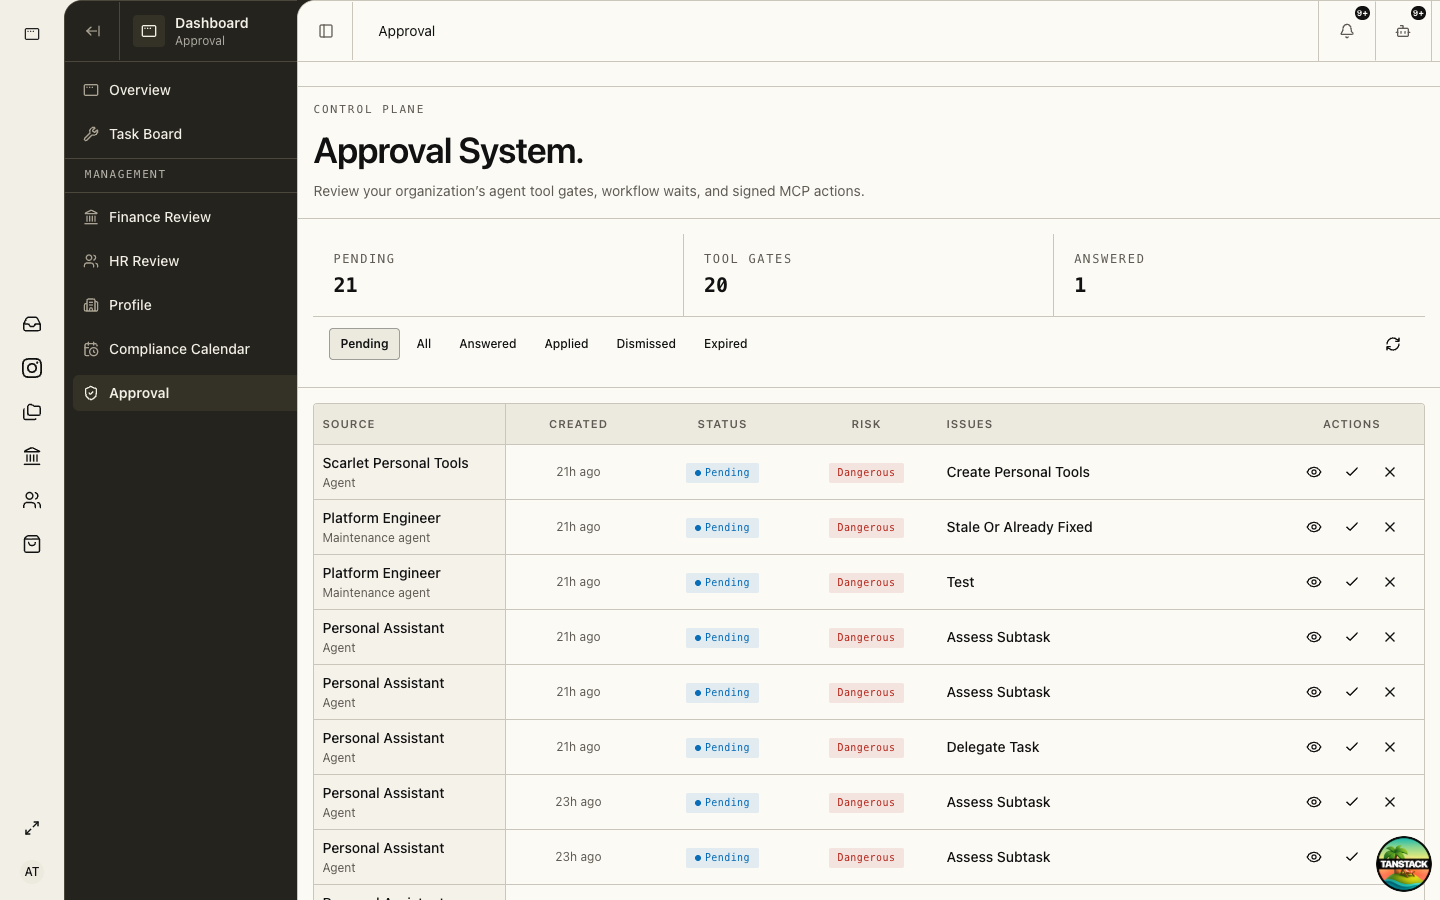Click the Scarlet Personal Tools source cell

(x=410, y=472)
